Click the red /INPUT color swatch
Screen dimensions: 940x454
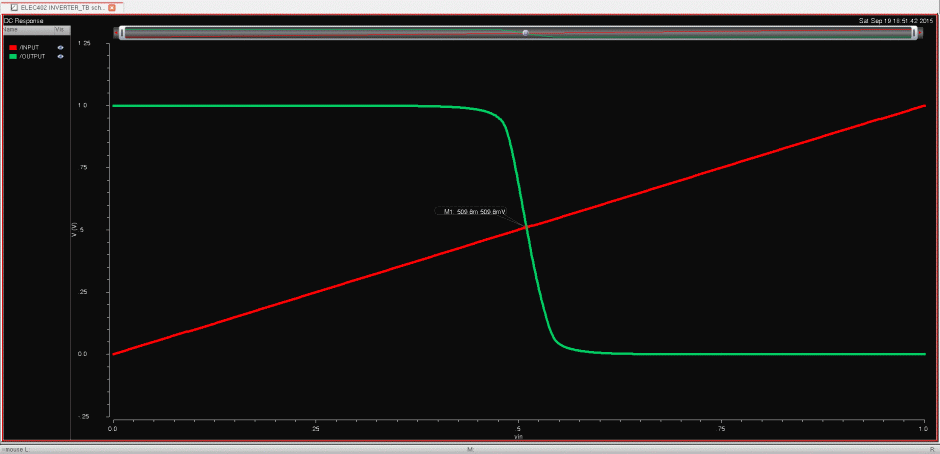(x=13, y=47)
